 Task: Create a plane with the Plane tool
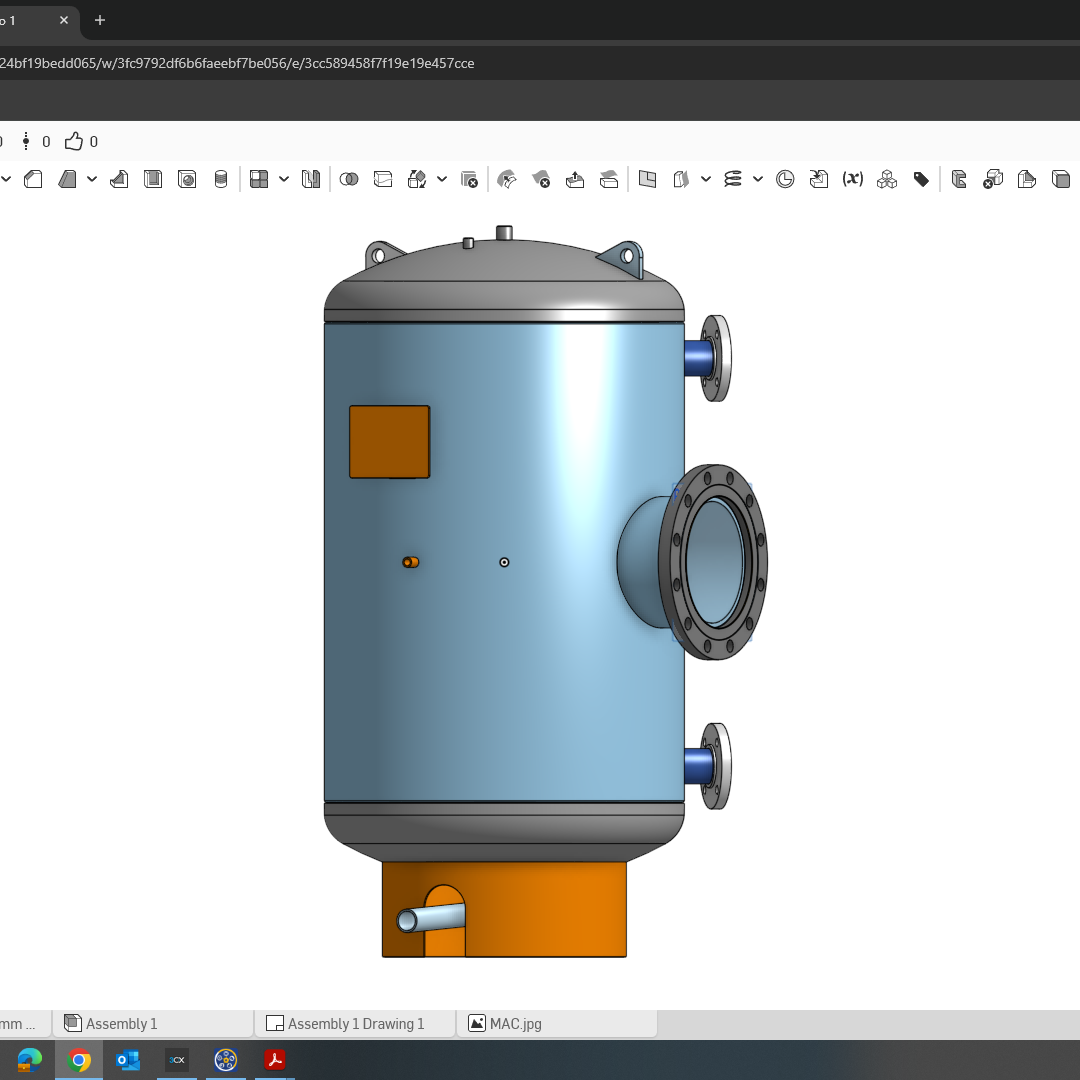tap(647, 179)
